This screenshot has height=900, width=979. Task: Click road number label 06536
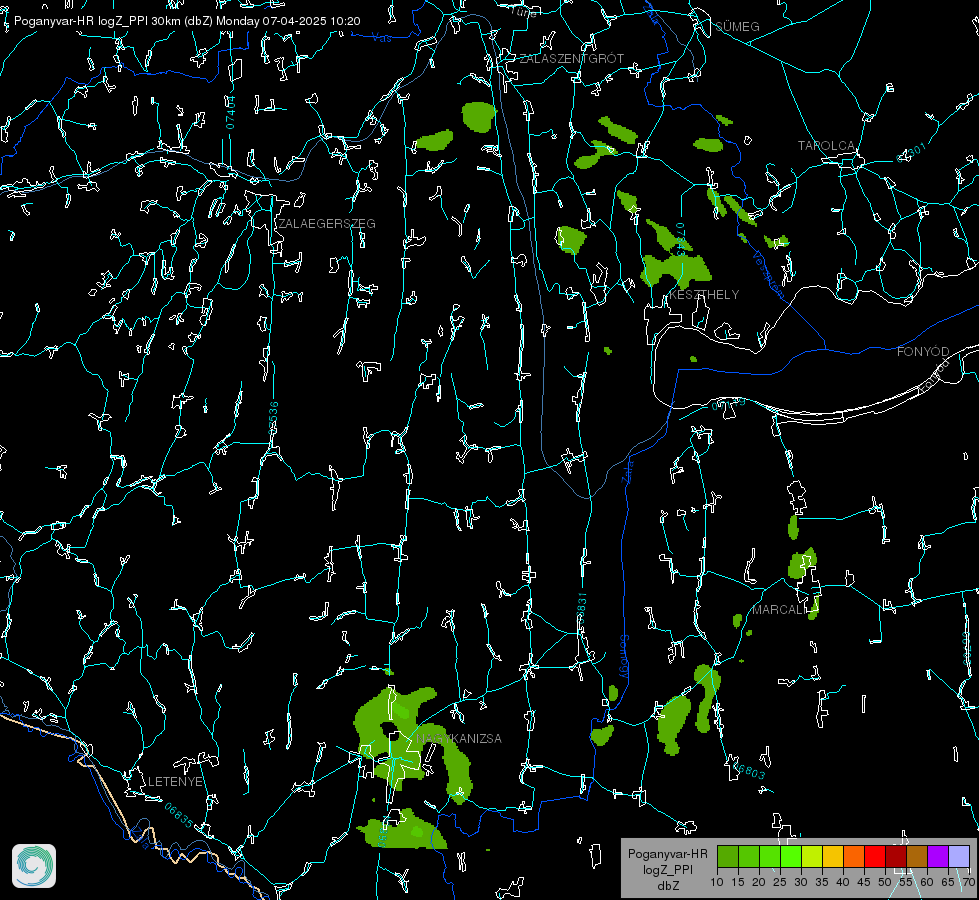click(273, 418)
